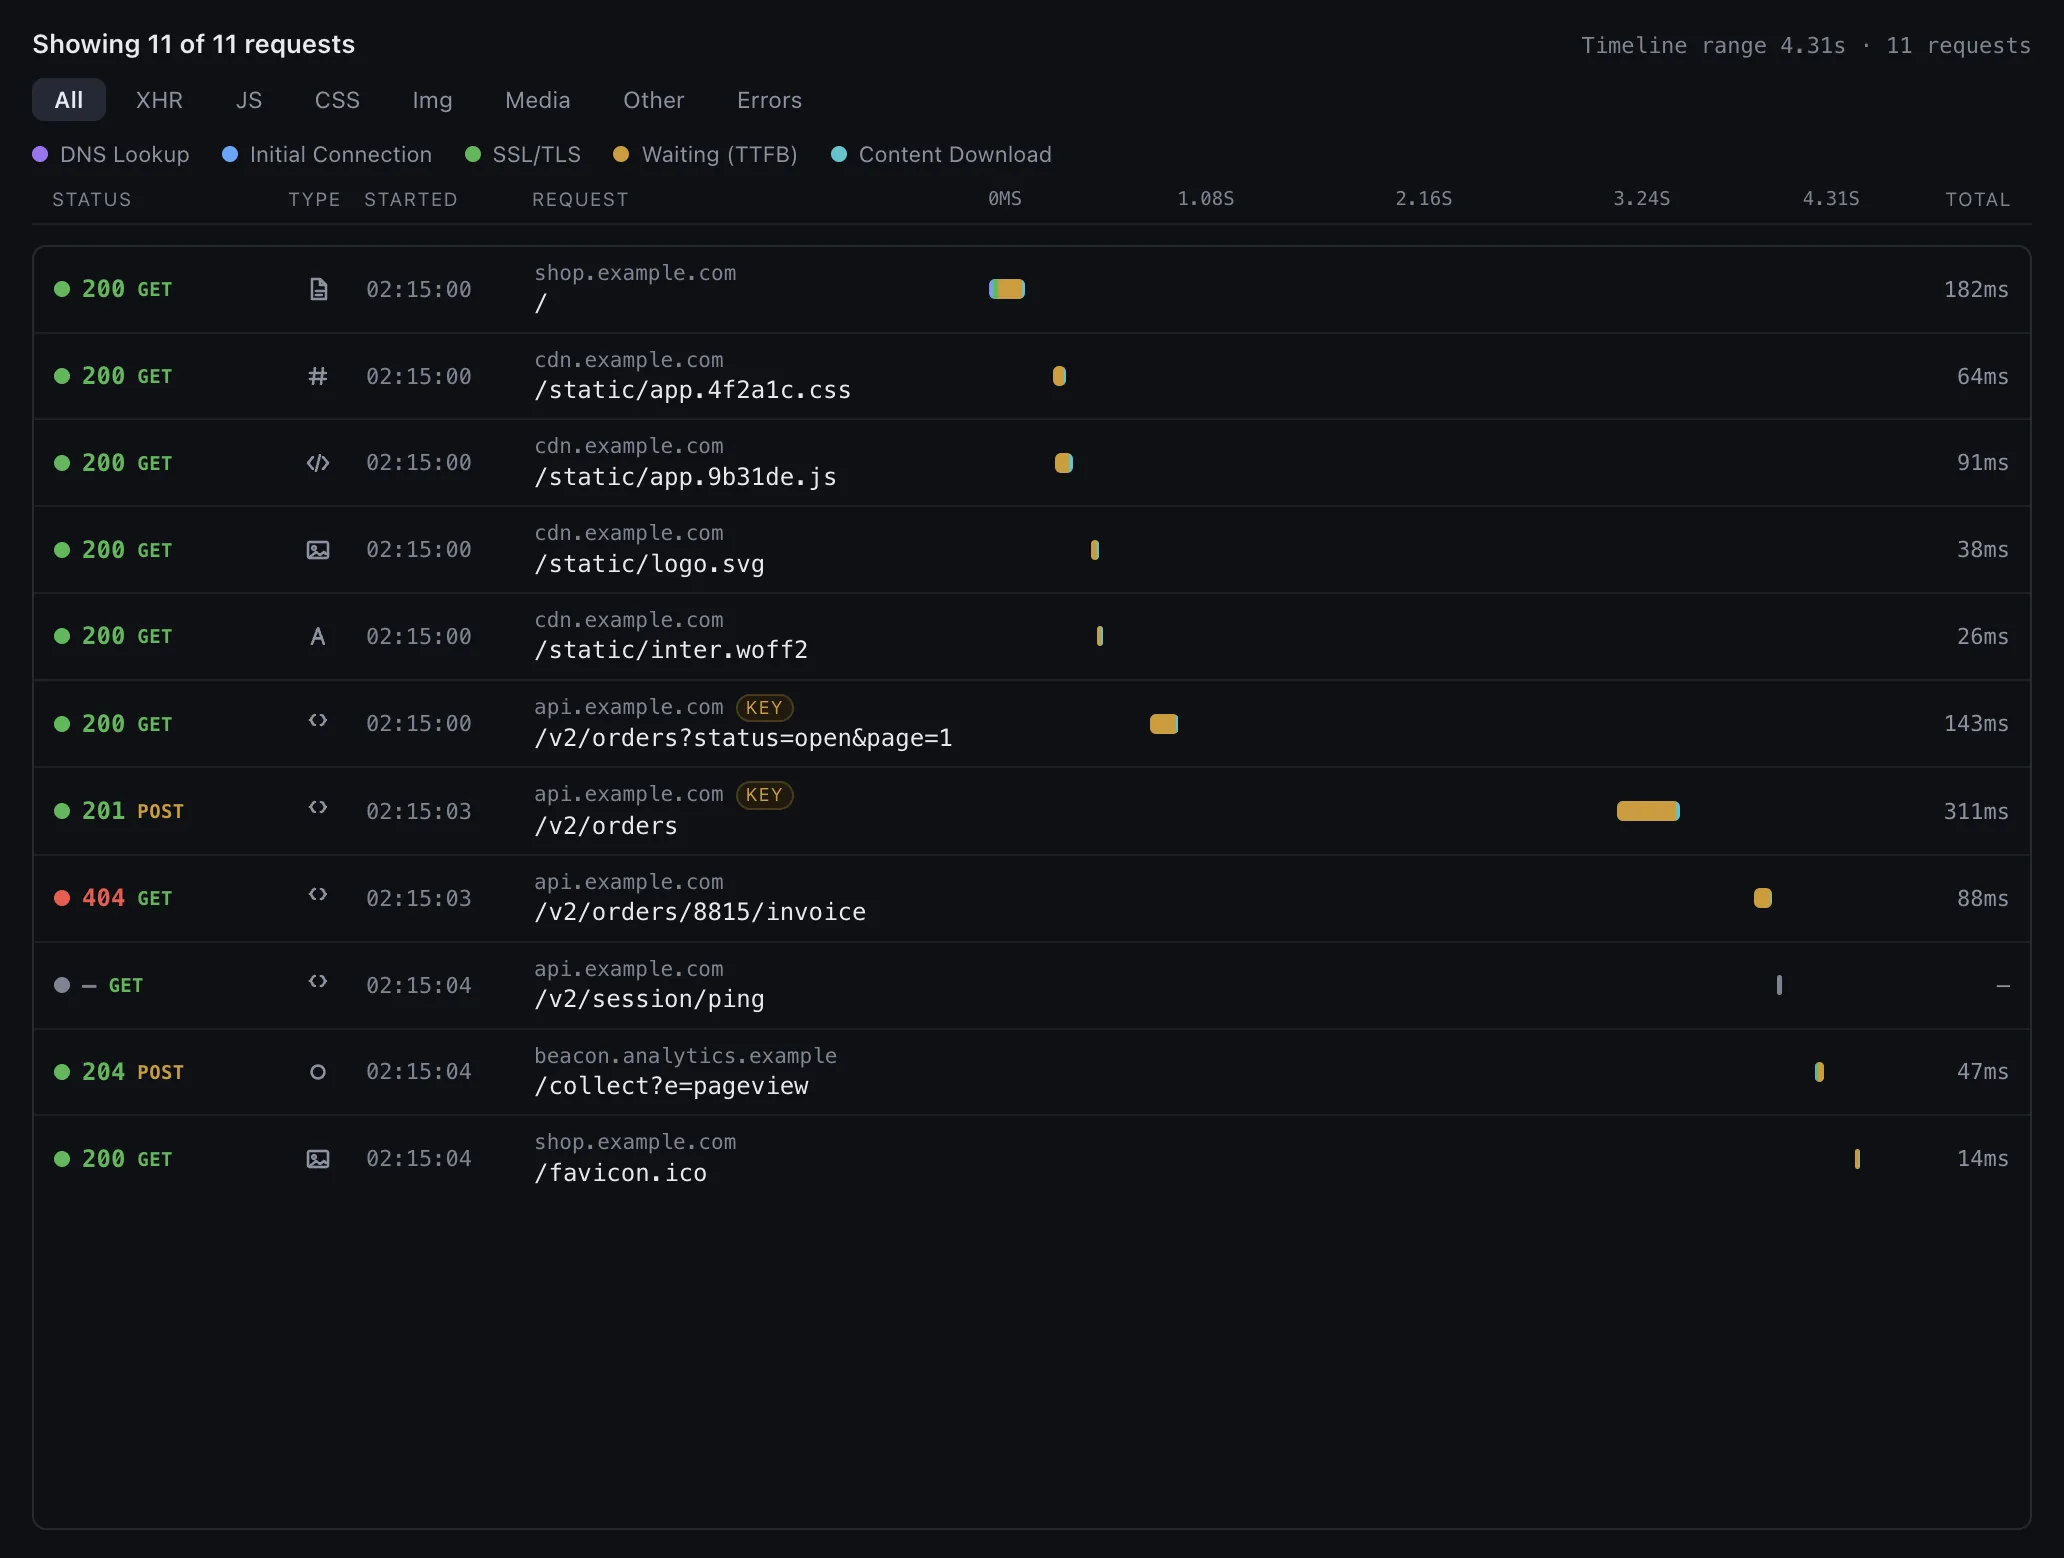Click the red status dot of the 404 request

[x=62, y=898]
